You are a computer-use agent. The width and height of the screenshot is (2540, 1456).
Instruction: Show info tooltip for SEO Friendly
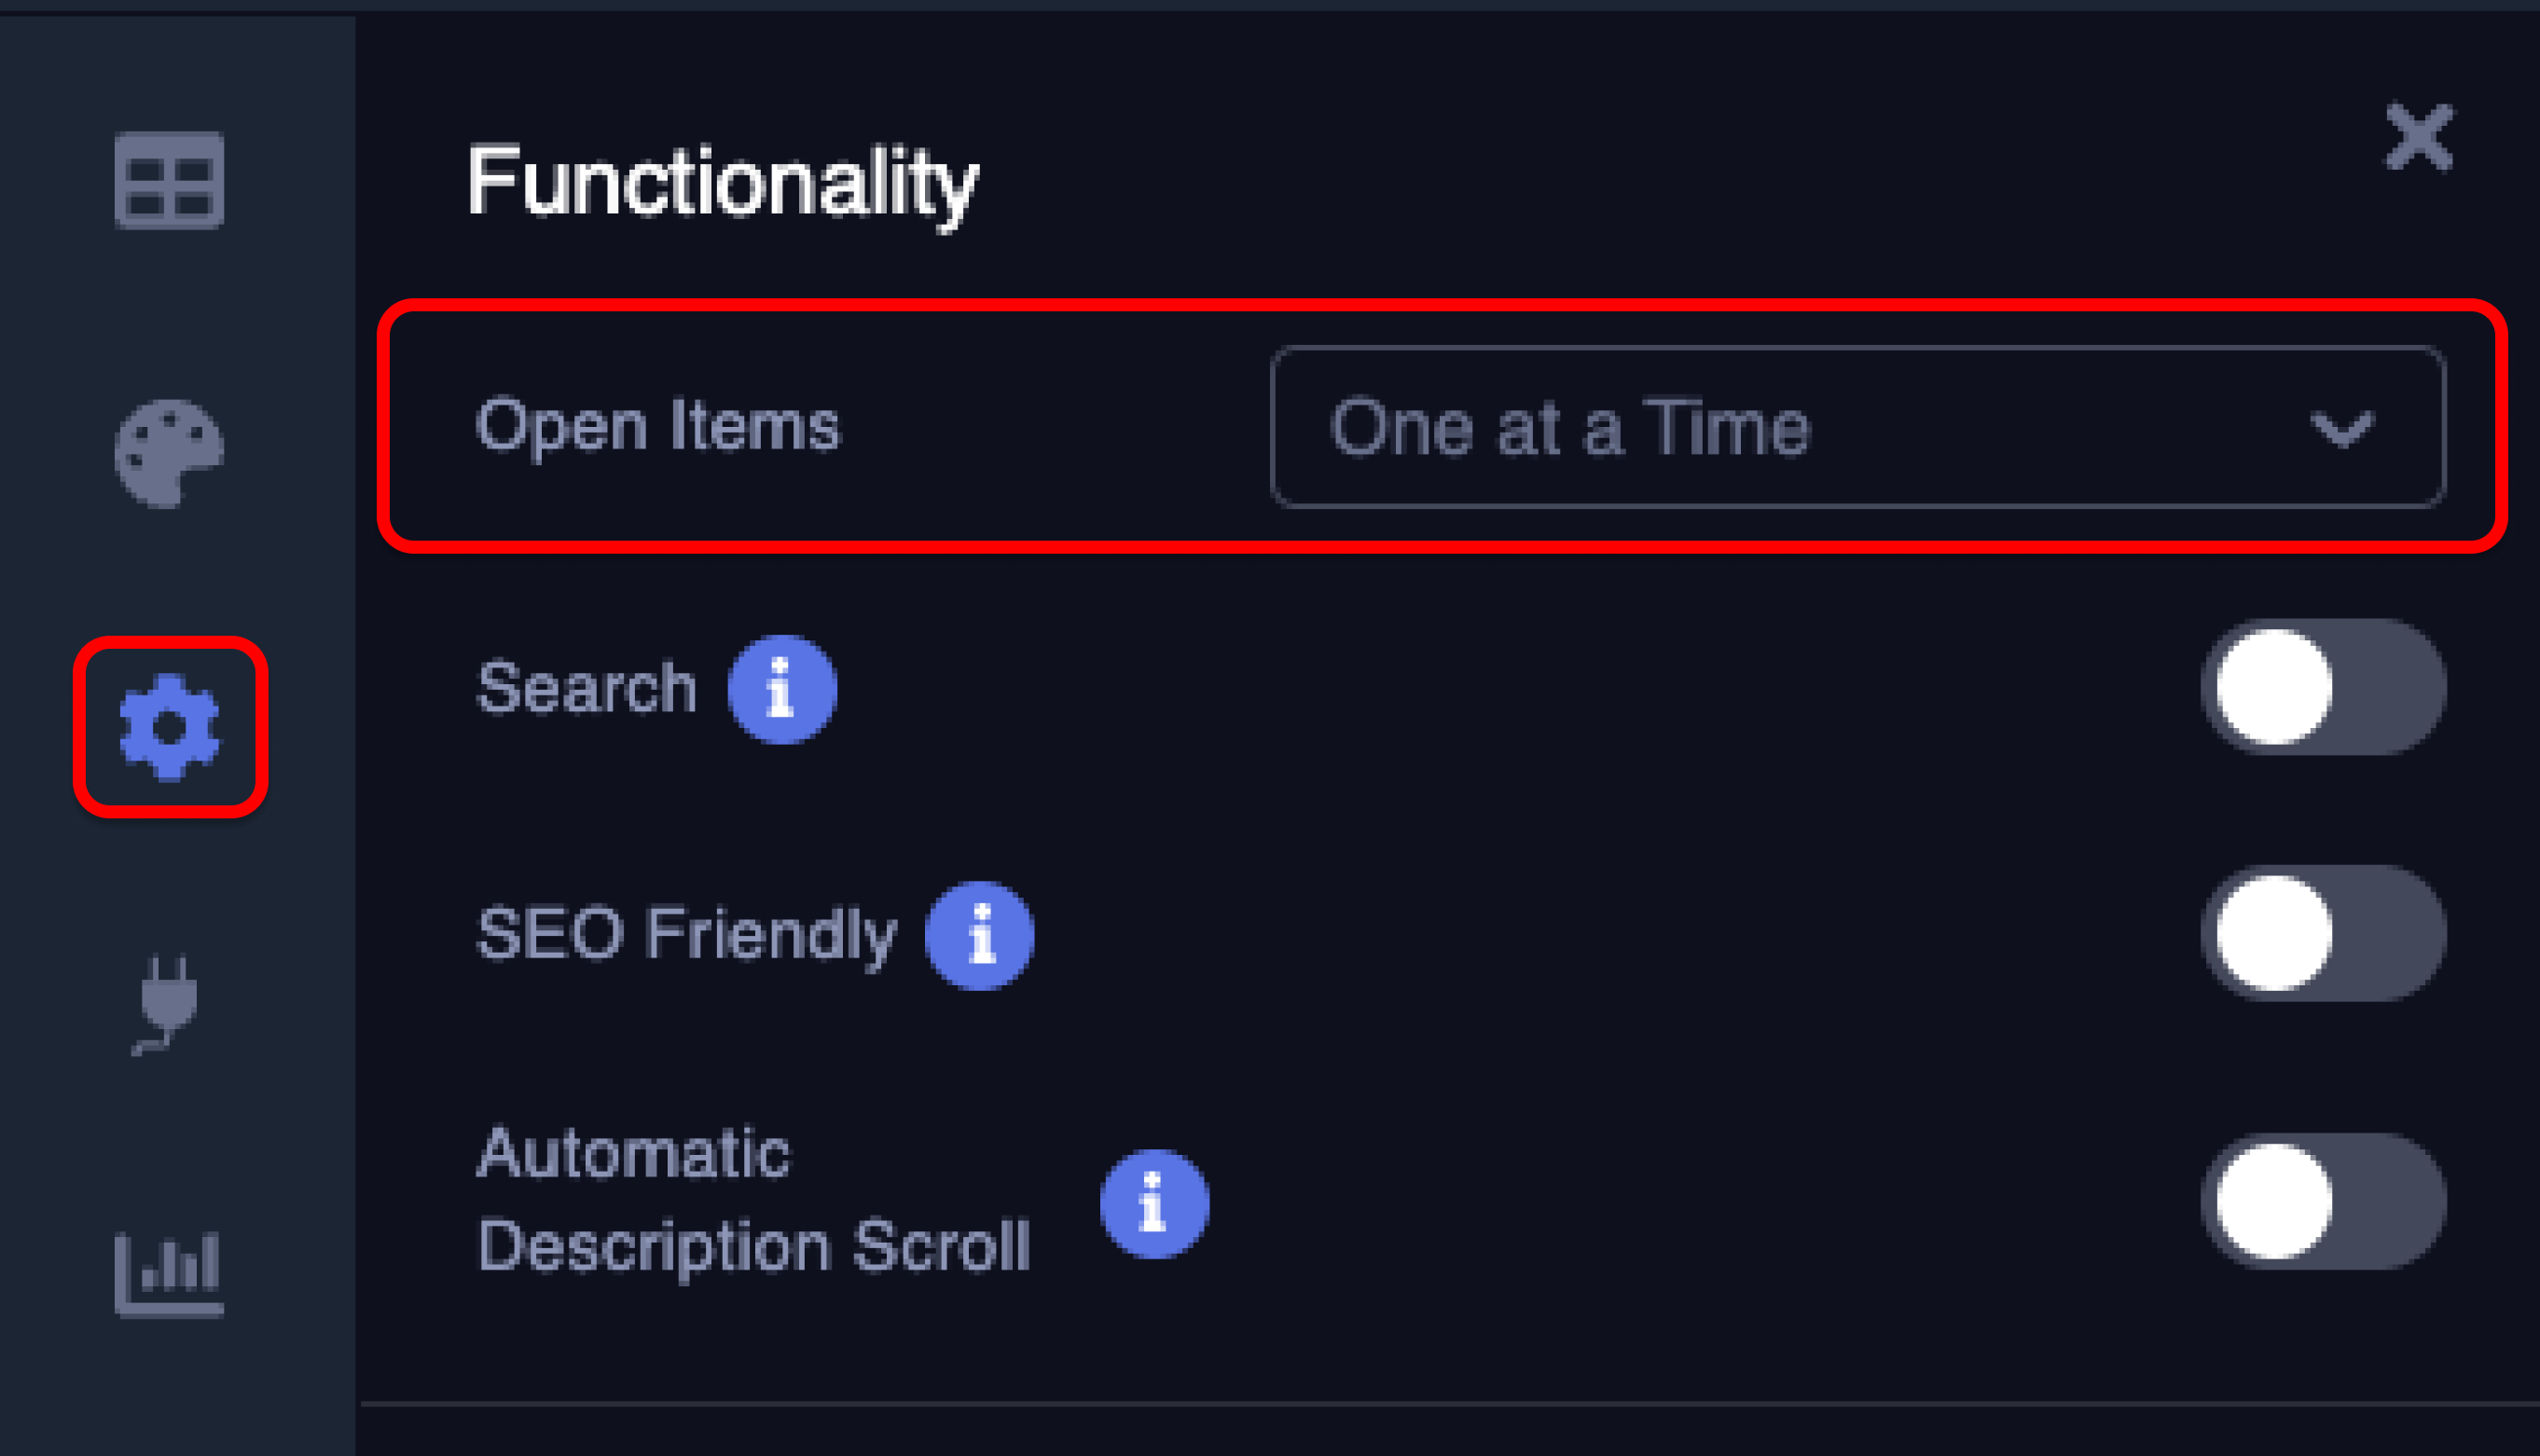click(x=979, y=936)
